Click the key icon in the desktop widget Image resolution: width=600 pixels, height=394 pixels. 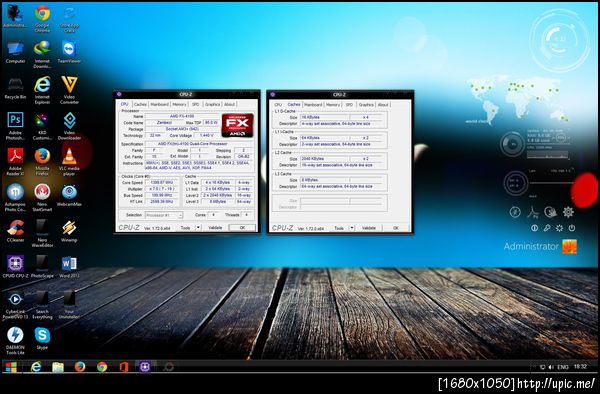[547, 228]
